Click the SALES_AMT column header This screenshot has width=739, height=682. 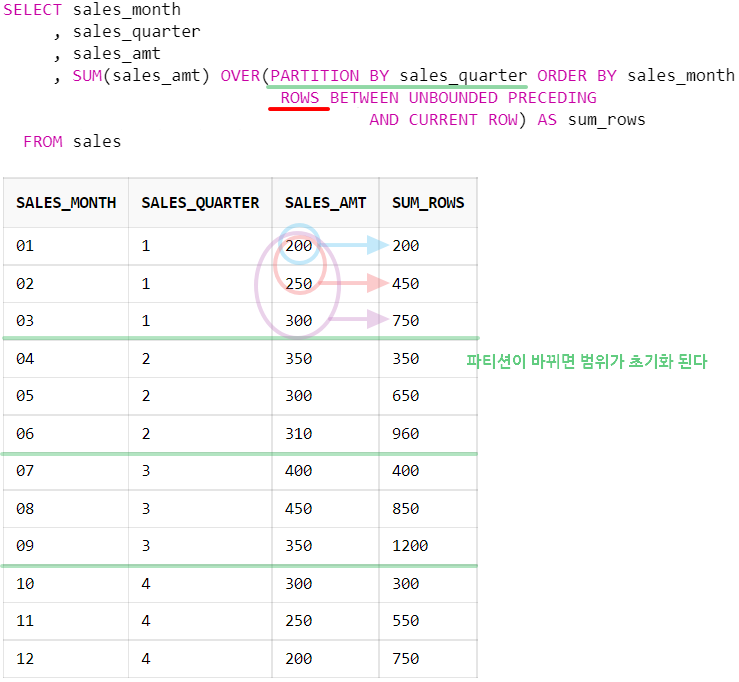coord(325,203)
